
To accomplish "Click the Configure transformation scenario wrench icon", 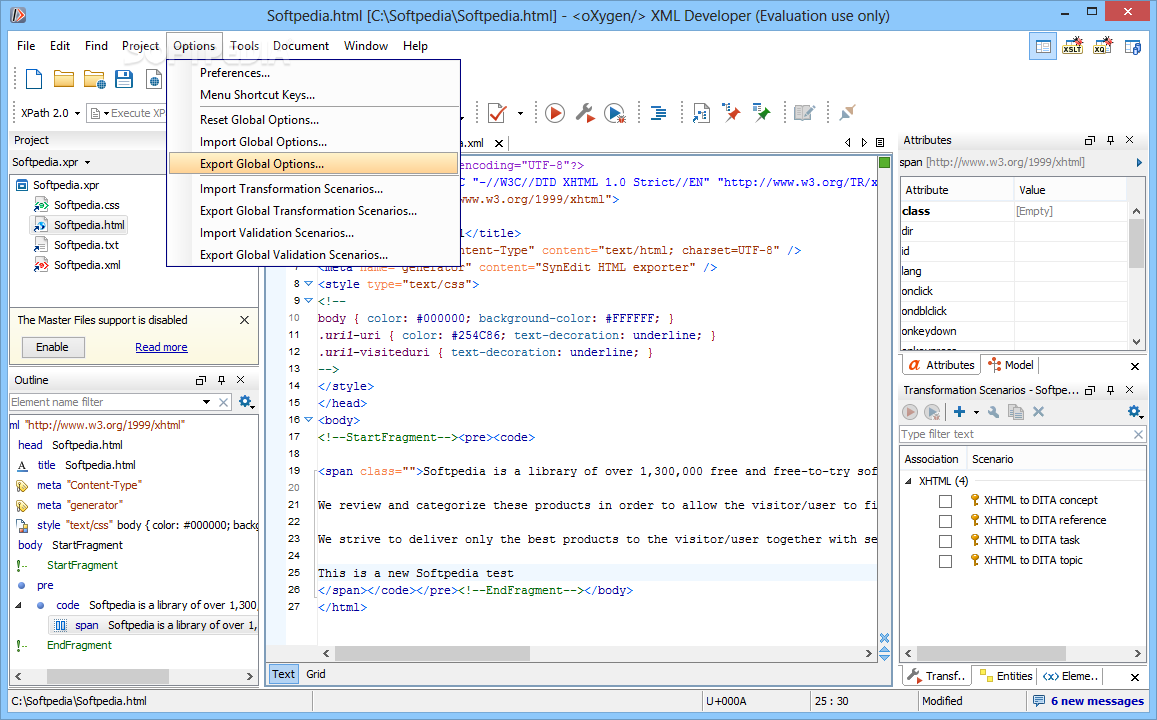I will click(584, 113).
